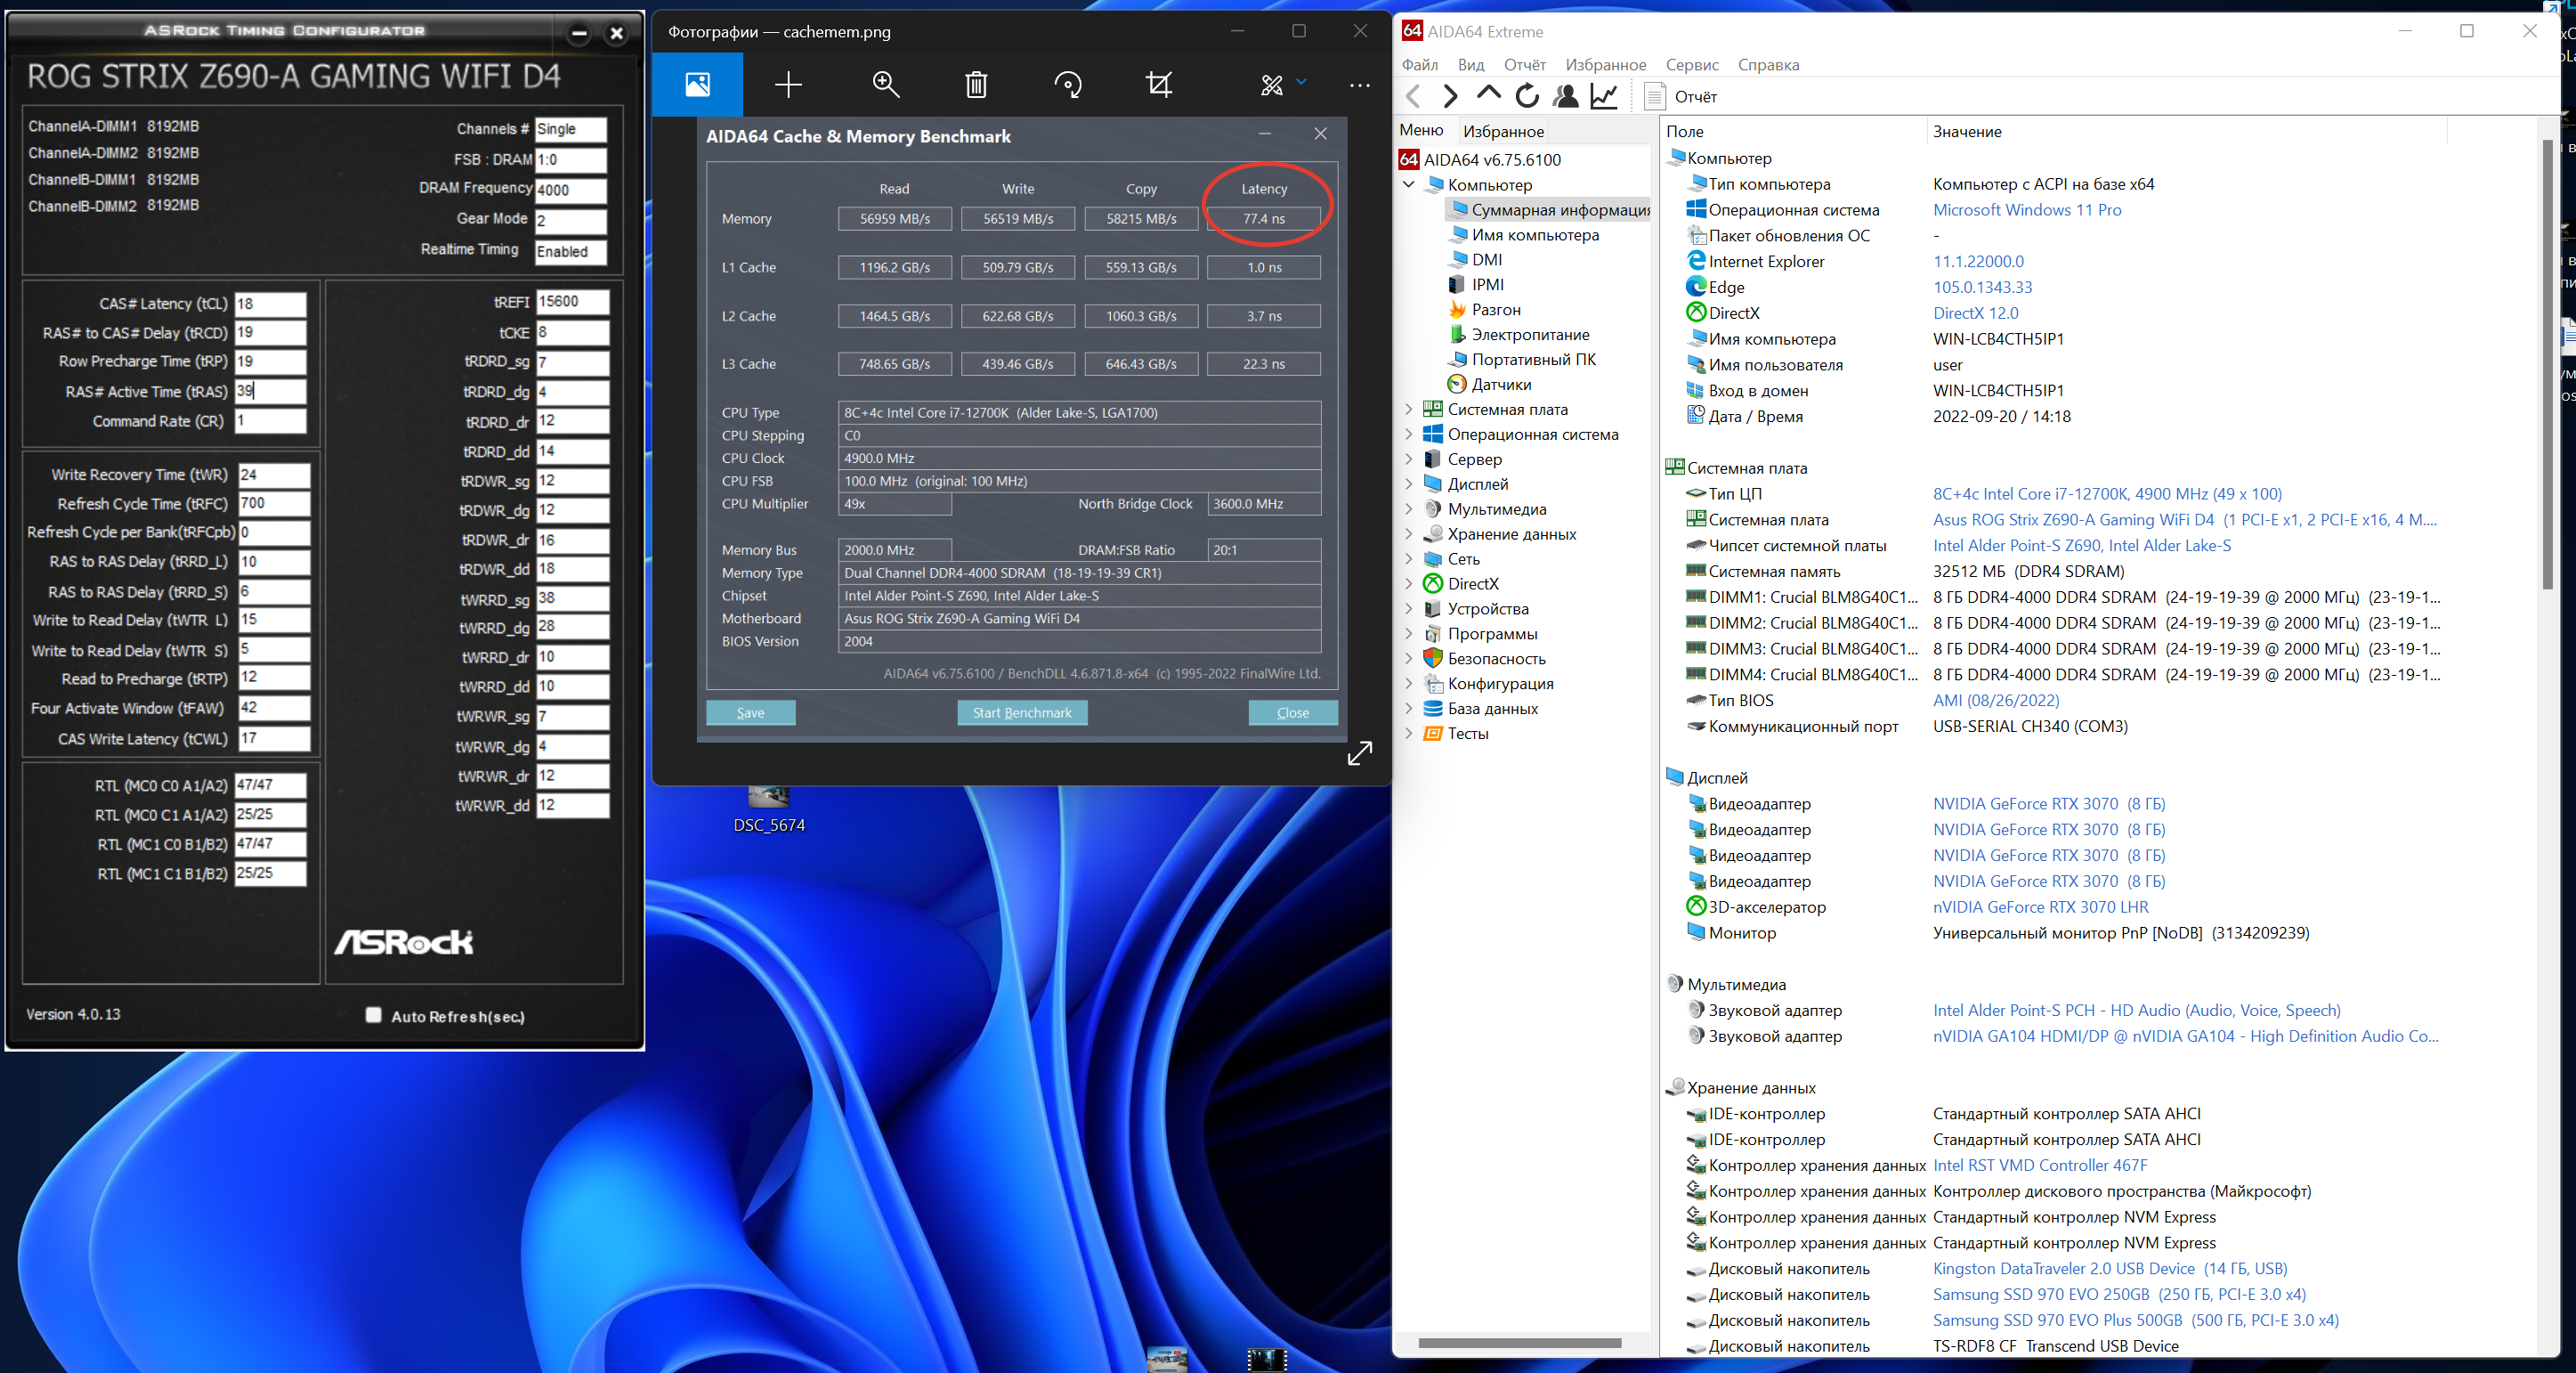Click the CAS# Latency (tCL) input field
Image resolution: width=2576 pixels, height=1373 pixels.
(x=270, y=304)
